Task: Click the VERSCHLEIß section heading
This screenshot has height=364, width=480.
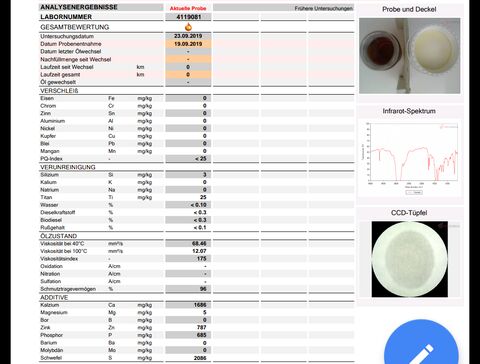Action: click(x=59, y=91)
